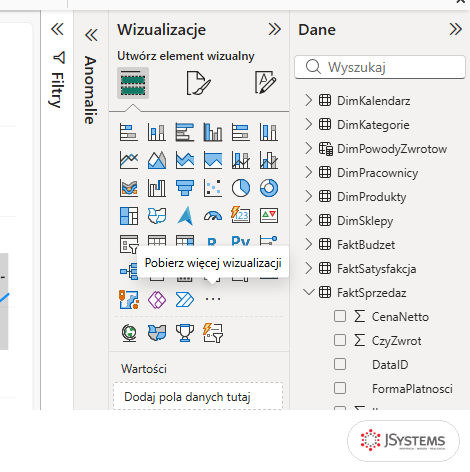Open the Format visual tab
The image size is (470, 472).
pos(198,83)
